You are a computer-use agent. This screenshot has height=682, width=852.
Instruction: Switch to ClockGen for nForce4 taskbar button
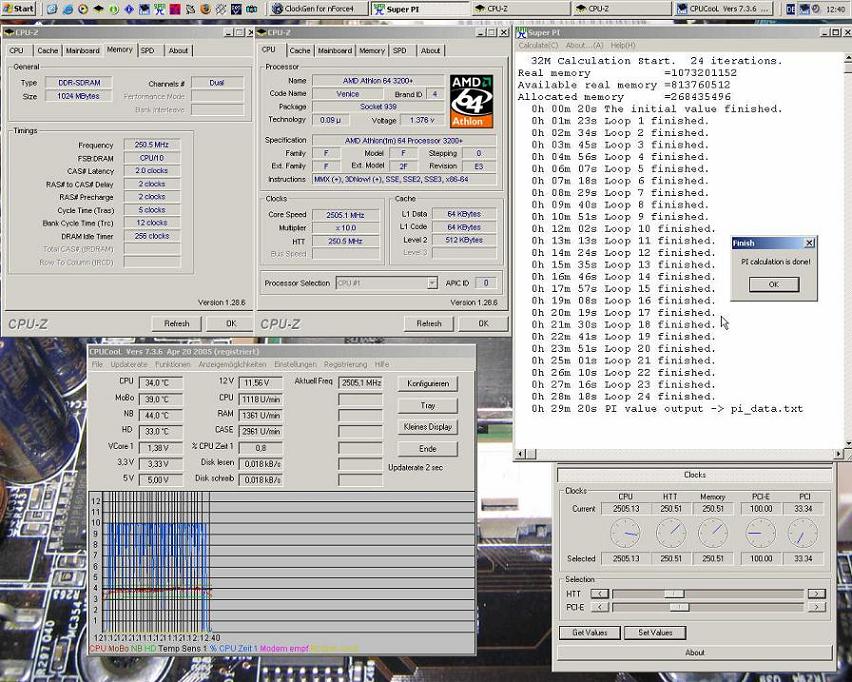click(318, 9)
